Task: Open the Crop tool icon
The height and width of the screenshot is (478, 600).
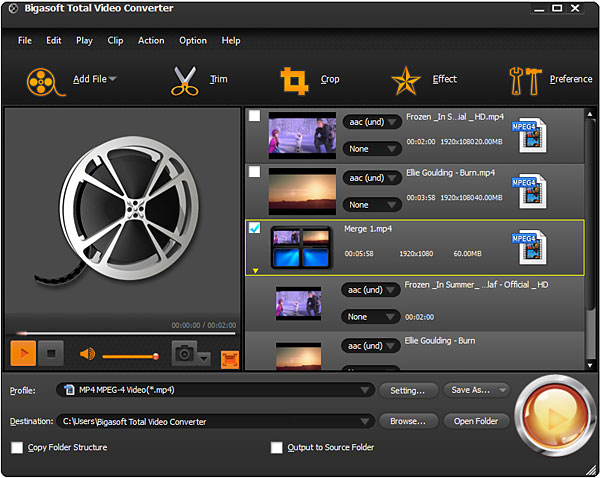Action: [294, 81]
